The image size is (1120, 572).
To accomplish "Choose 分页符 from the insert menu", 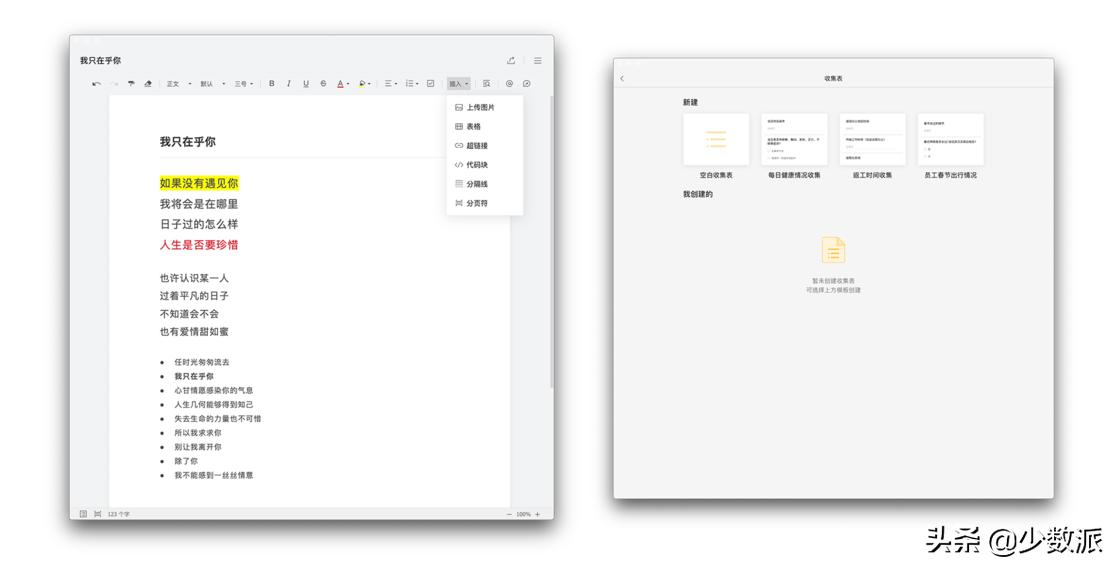I will [x=485, y=204].
